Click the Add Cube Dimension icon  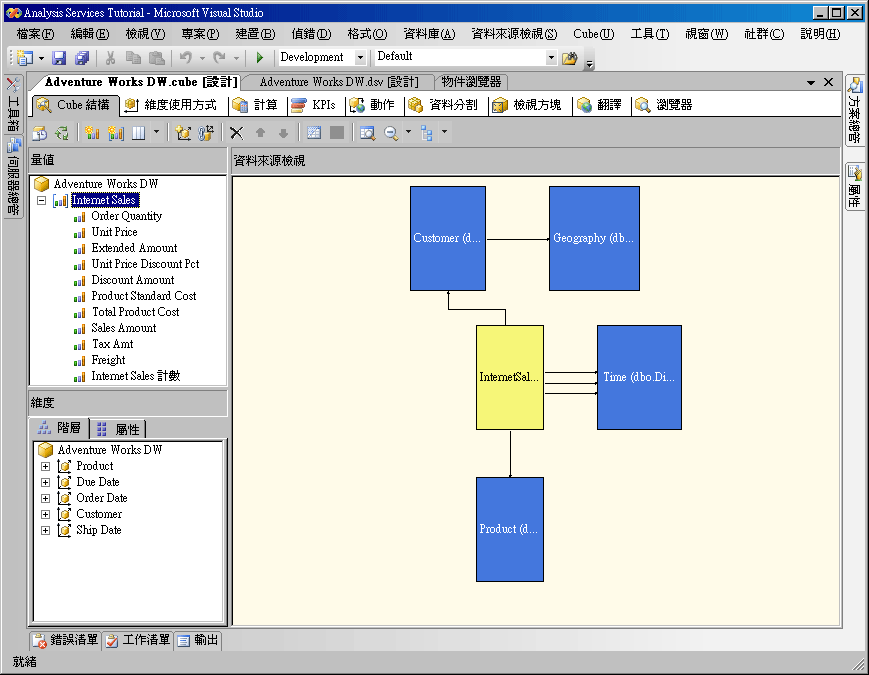[183, 133]
